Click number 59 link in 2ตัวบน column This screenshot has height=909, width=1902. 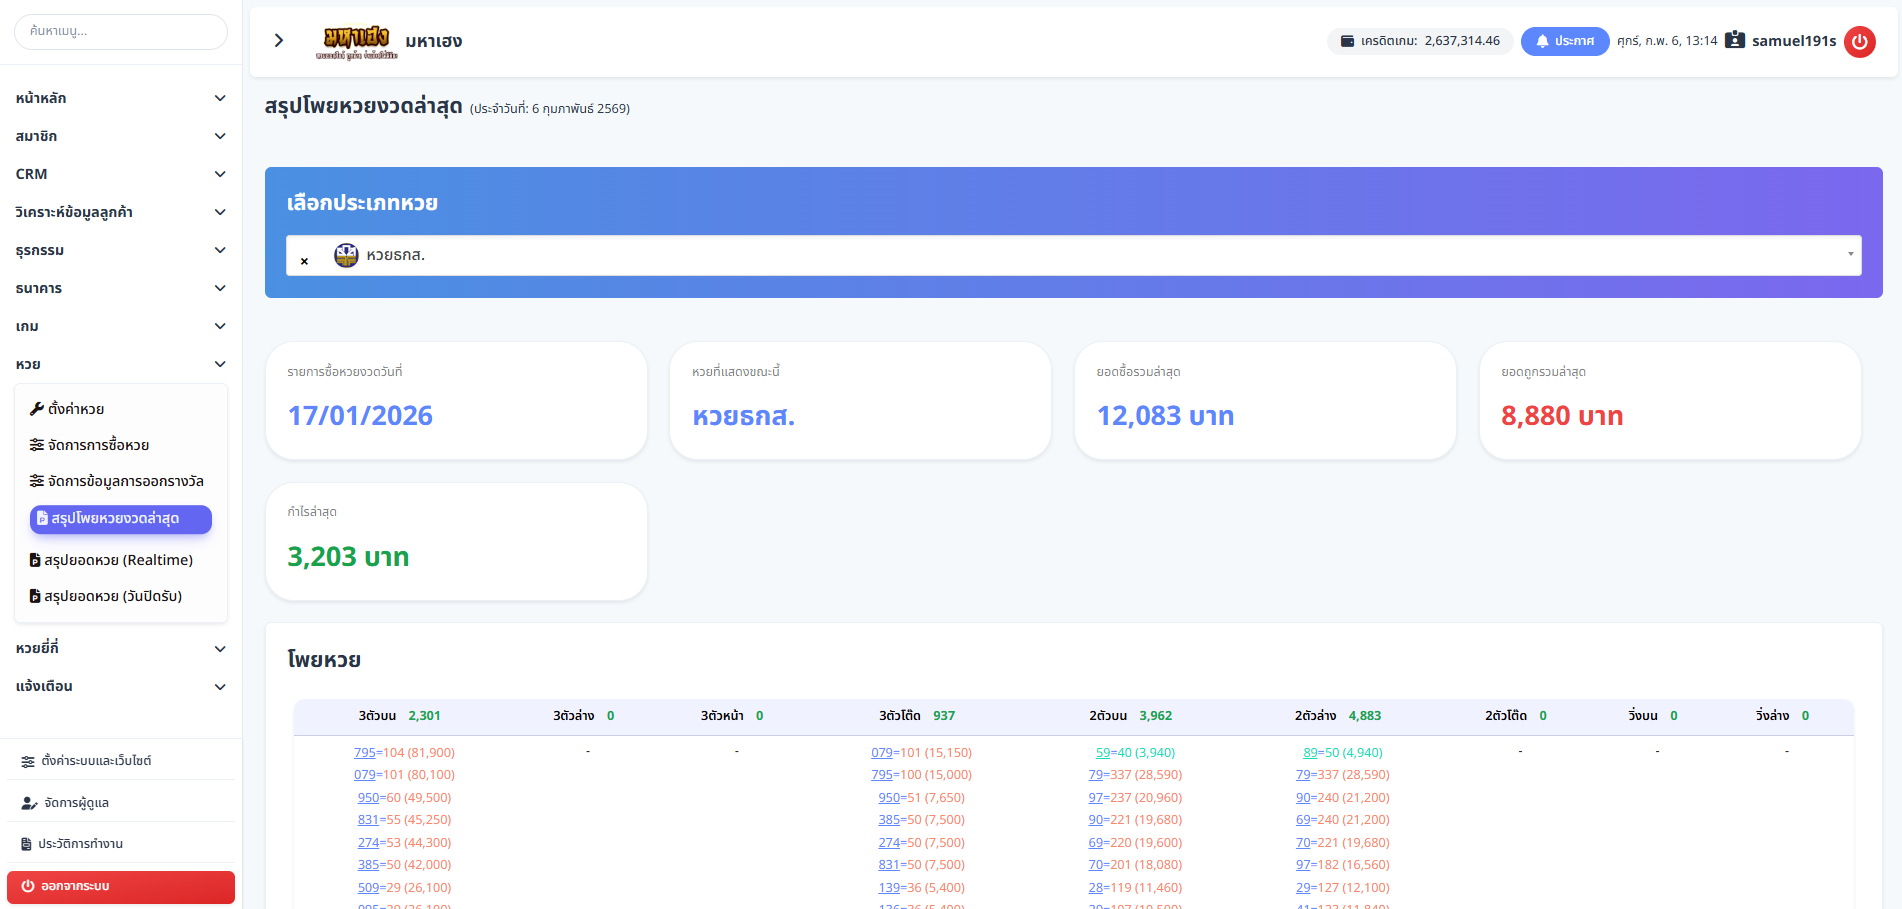tap(1102, 753)
